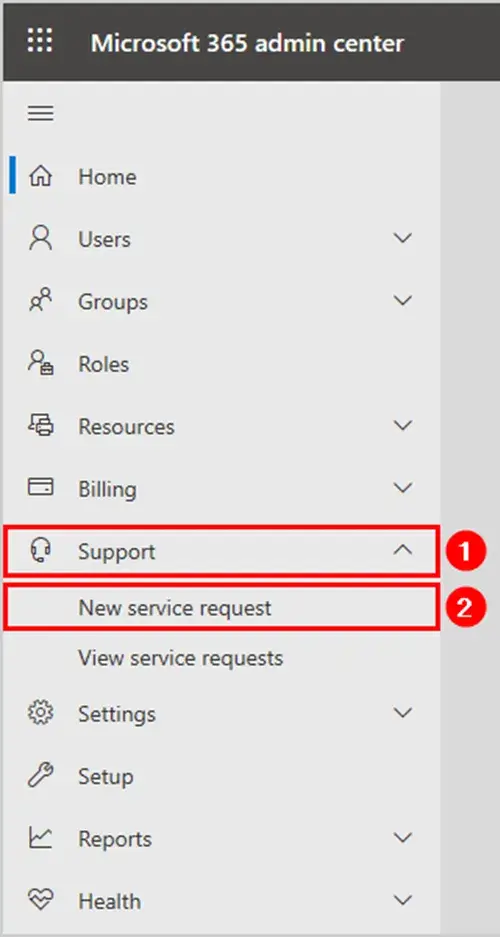Click the Resources printer icon

[41, 425]
